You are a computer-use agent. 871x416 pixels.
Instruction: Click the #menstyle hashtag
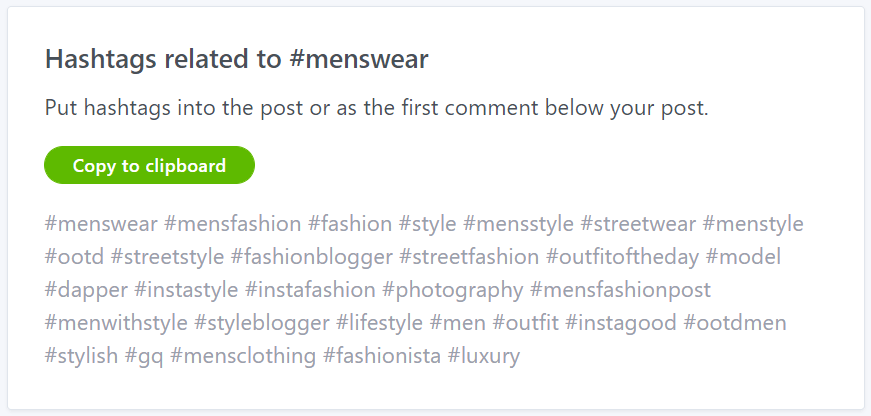click(x=753, y=224)
